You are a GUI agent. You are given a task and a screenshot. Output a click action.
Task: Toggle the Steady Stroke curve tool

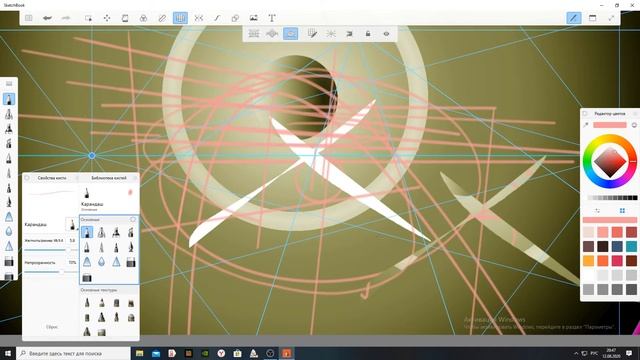click(x=217, y=18)
